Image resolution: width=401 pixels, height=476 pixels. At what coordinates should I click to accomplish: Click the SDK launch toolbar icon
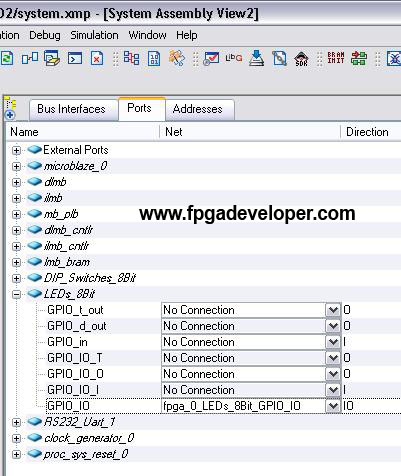click(x=301, y=59)
